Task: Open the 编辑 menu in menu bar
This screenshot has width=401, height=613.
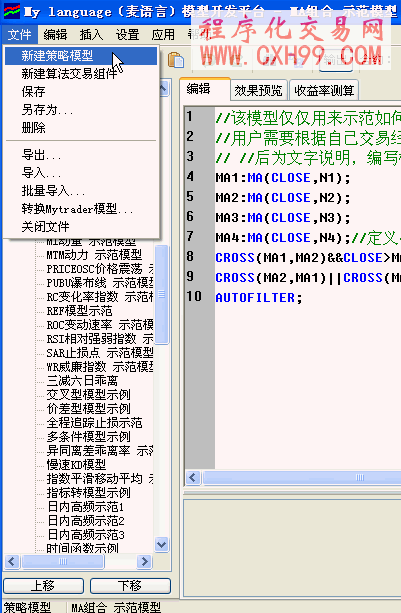Action: (55, 35)
